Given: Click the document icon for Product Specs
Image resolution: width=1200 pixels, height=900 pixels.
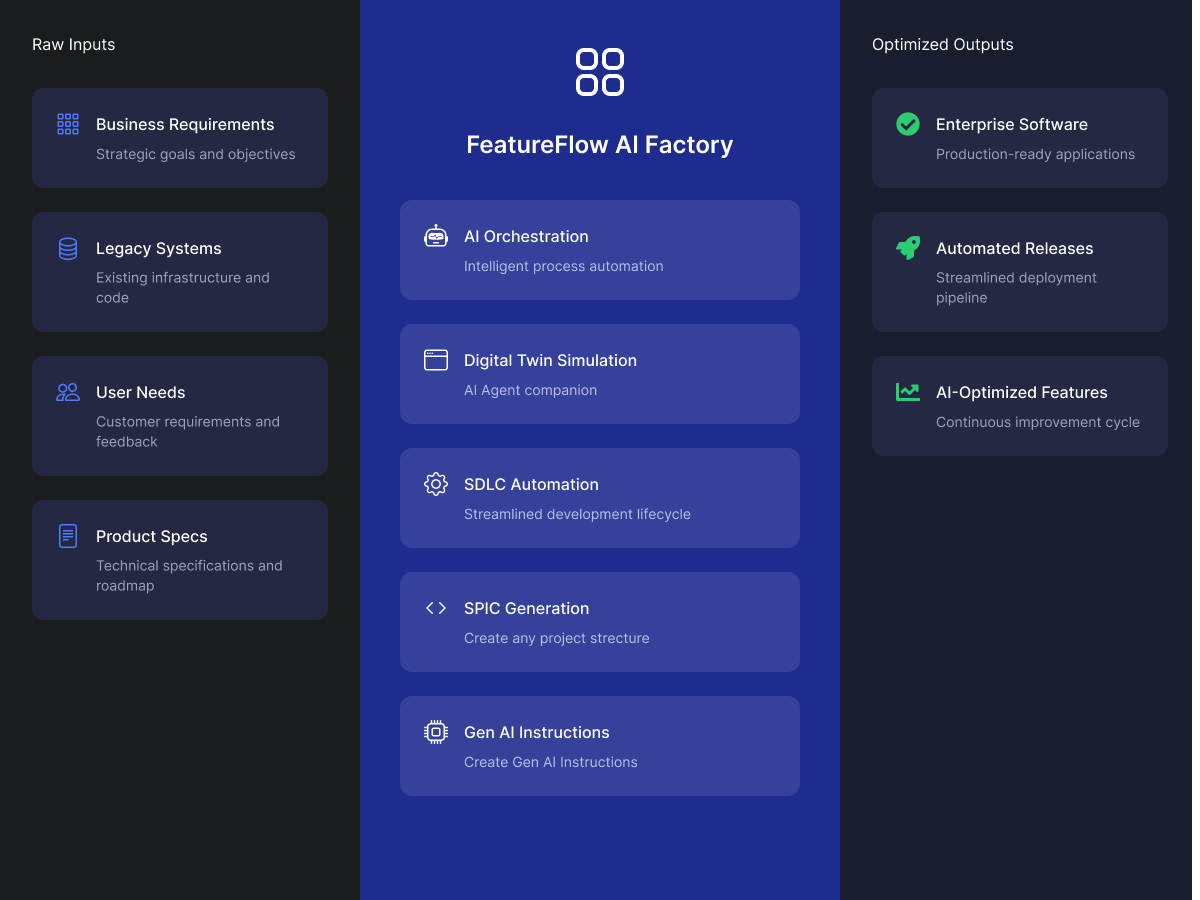Looking at the screenshot, I should click(x=68, y=536).
